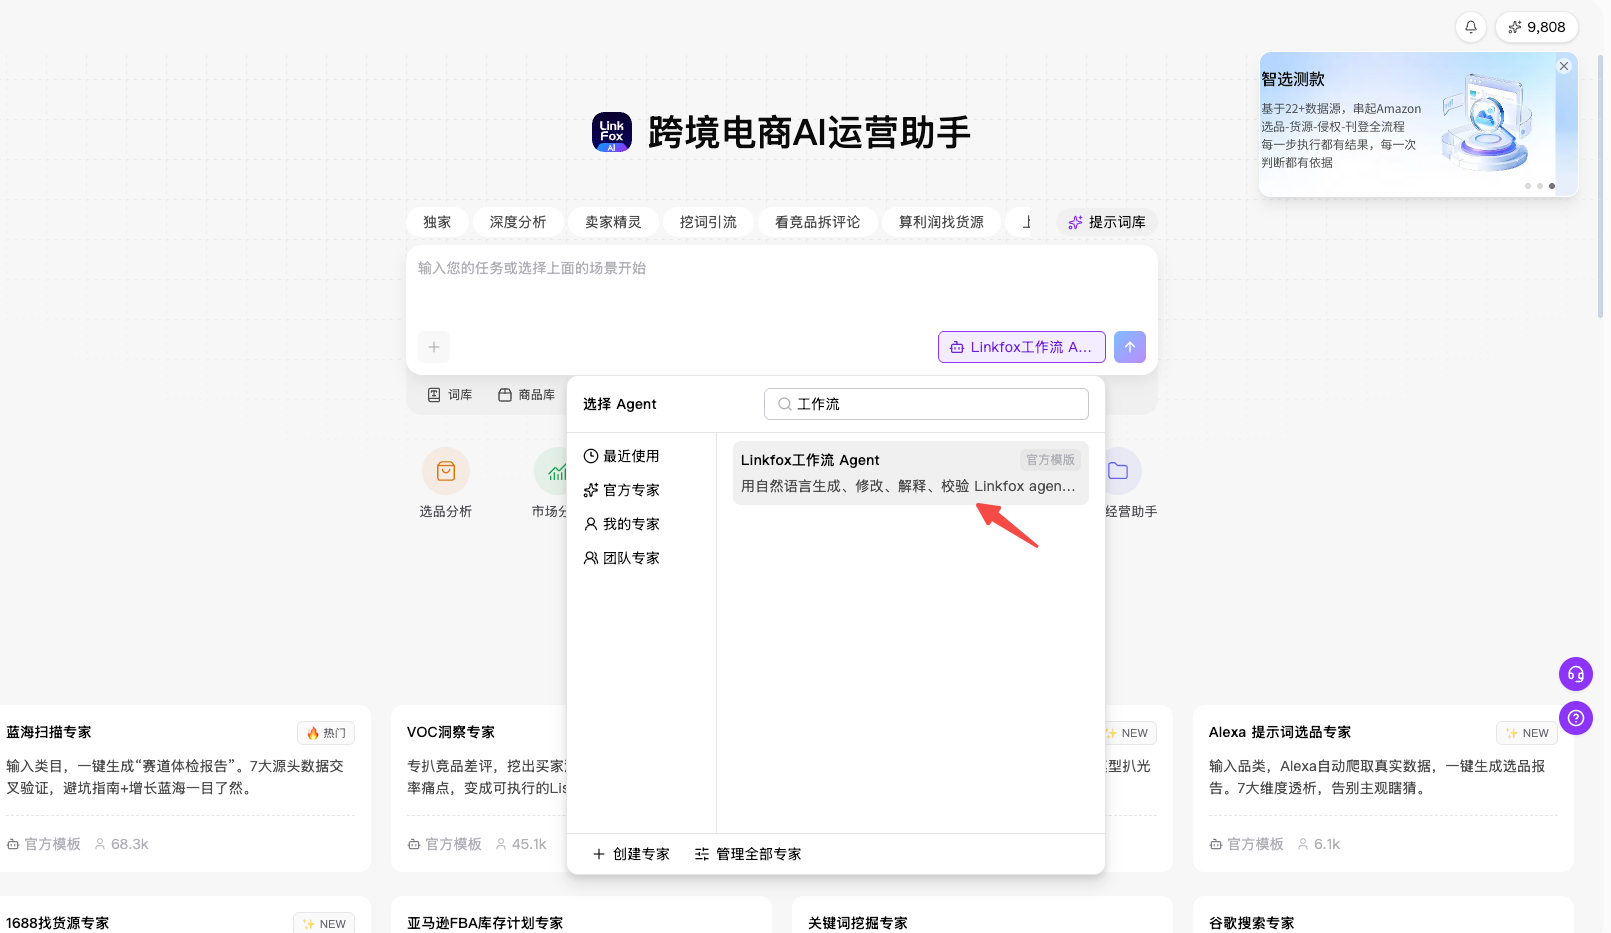Click the 45.1k usage count
Viewport: 1611px width, 933px height.
point(521,844)
